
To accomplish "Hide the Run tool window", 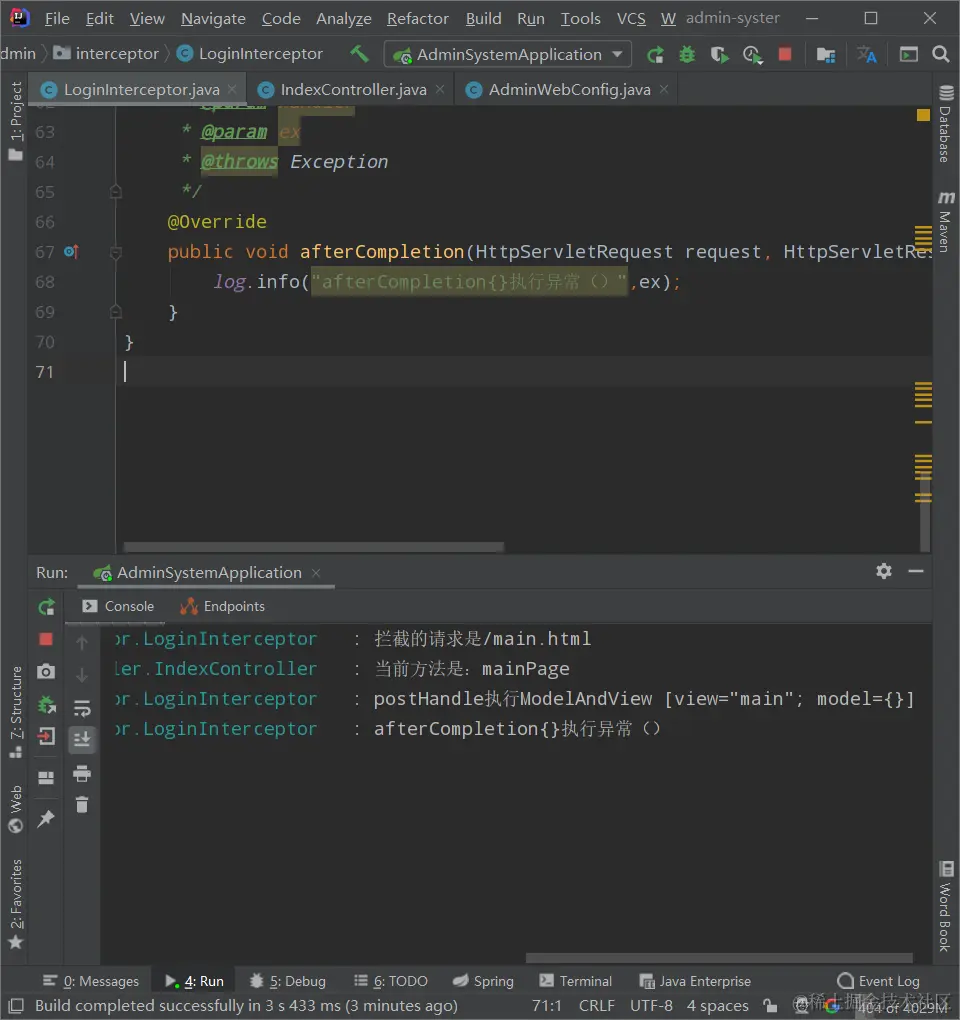I will [x=916, y=571].
